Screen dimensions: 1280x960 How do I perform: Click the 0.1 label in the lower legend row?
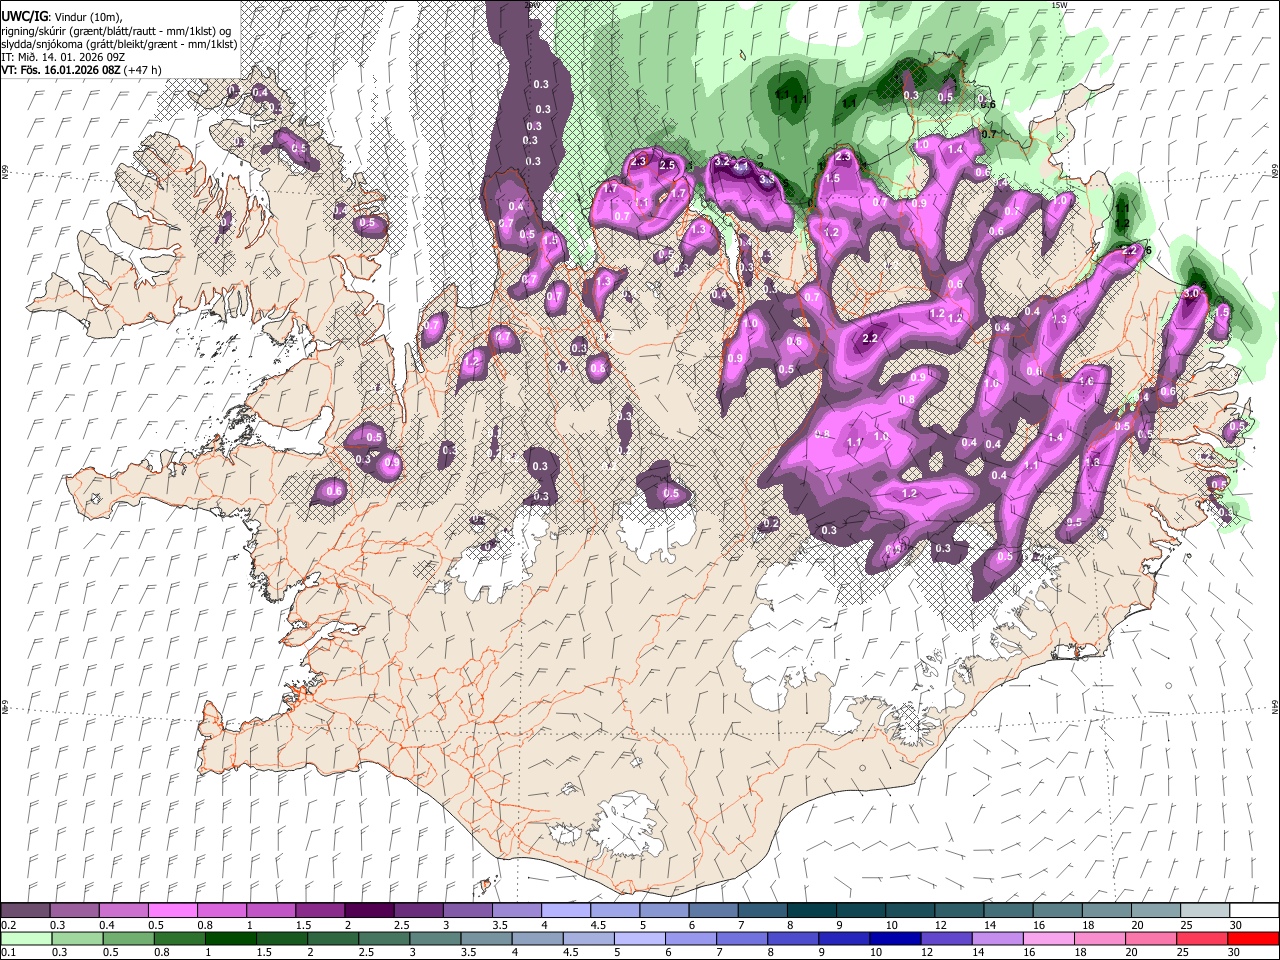pyautogui.click(x=8, y=952)
